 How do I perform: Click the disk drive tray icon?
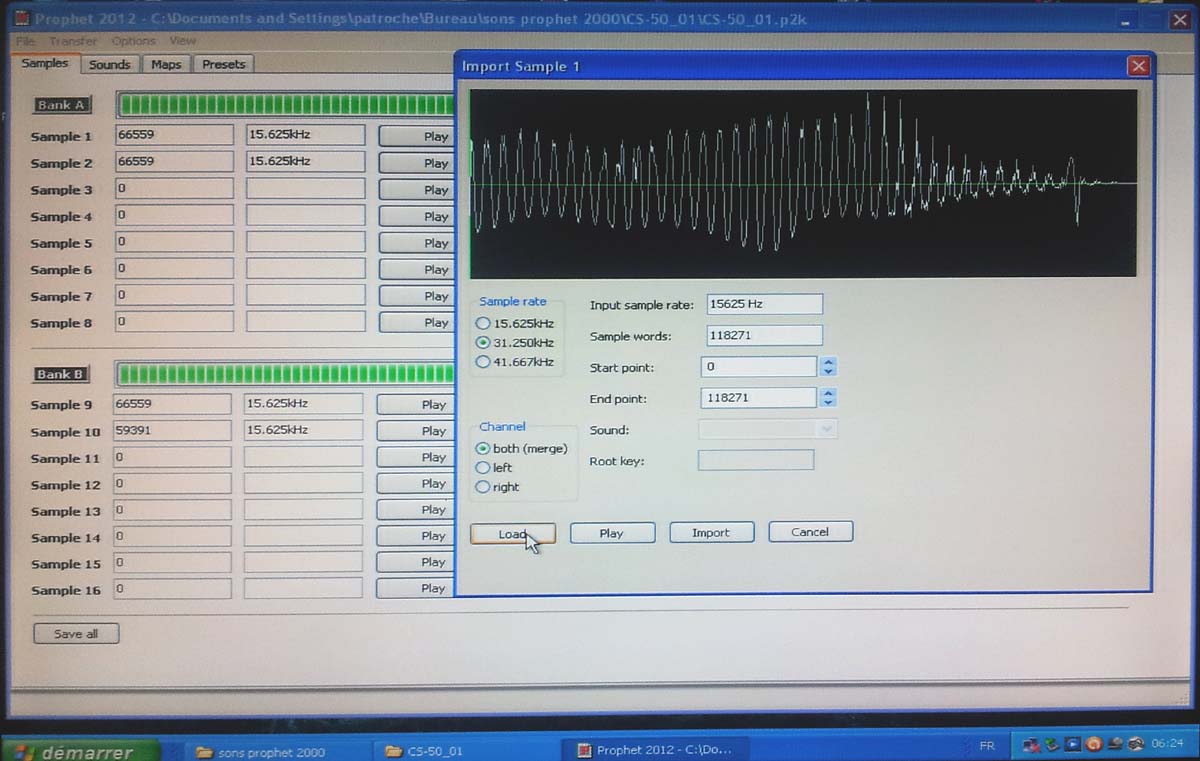[1115, 744]
